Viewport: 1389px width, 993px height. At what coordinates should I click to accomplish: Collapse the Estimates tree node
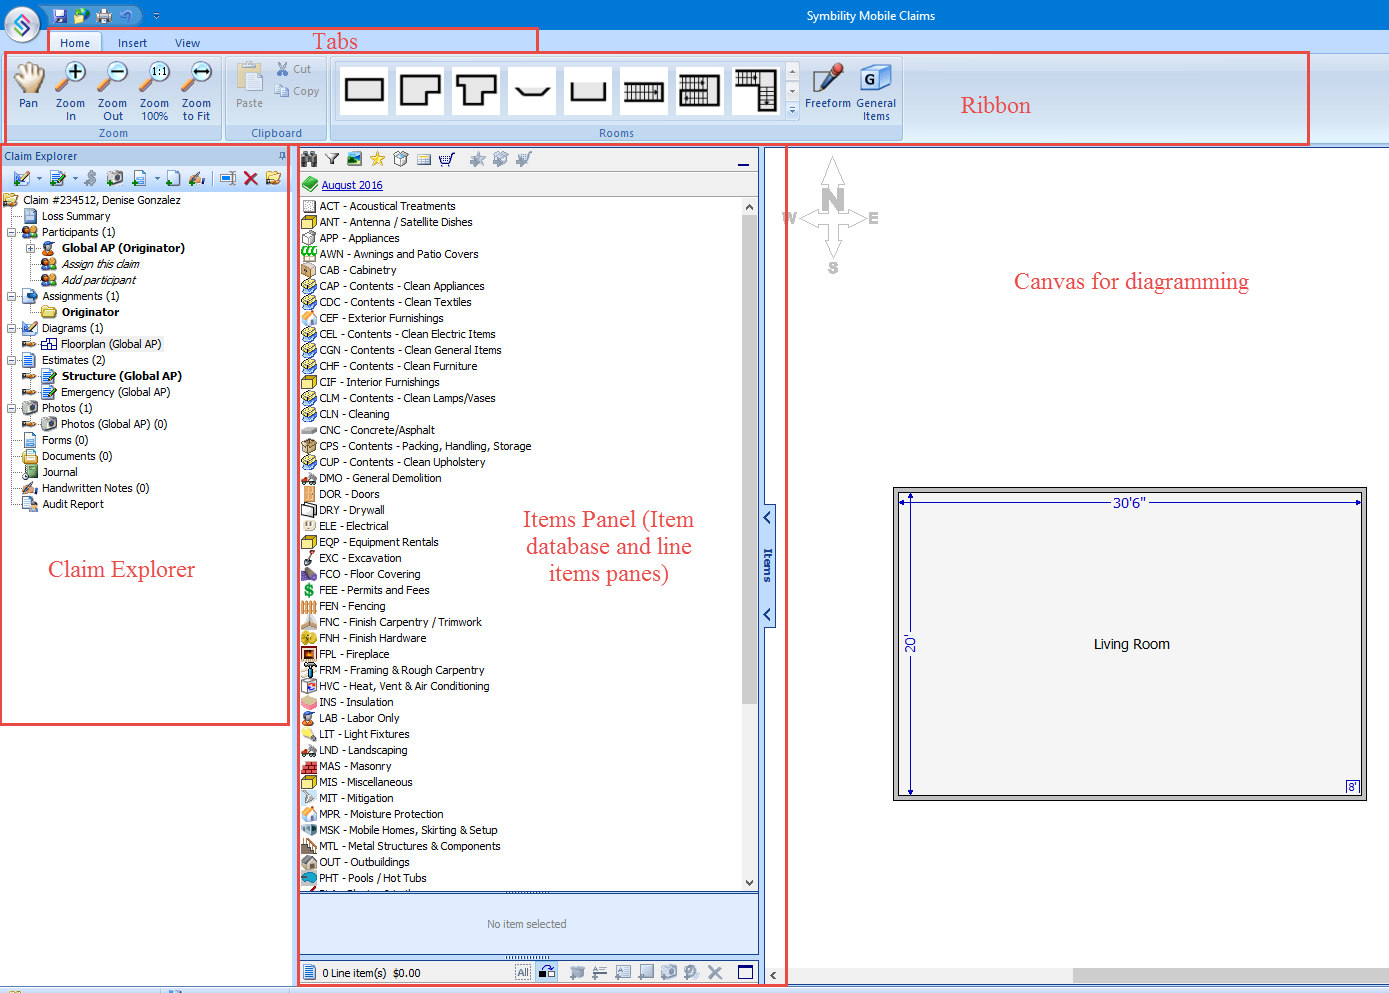(12, 360)
